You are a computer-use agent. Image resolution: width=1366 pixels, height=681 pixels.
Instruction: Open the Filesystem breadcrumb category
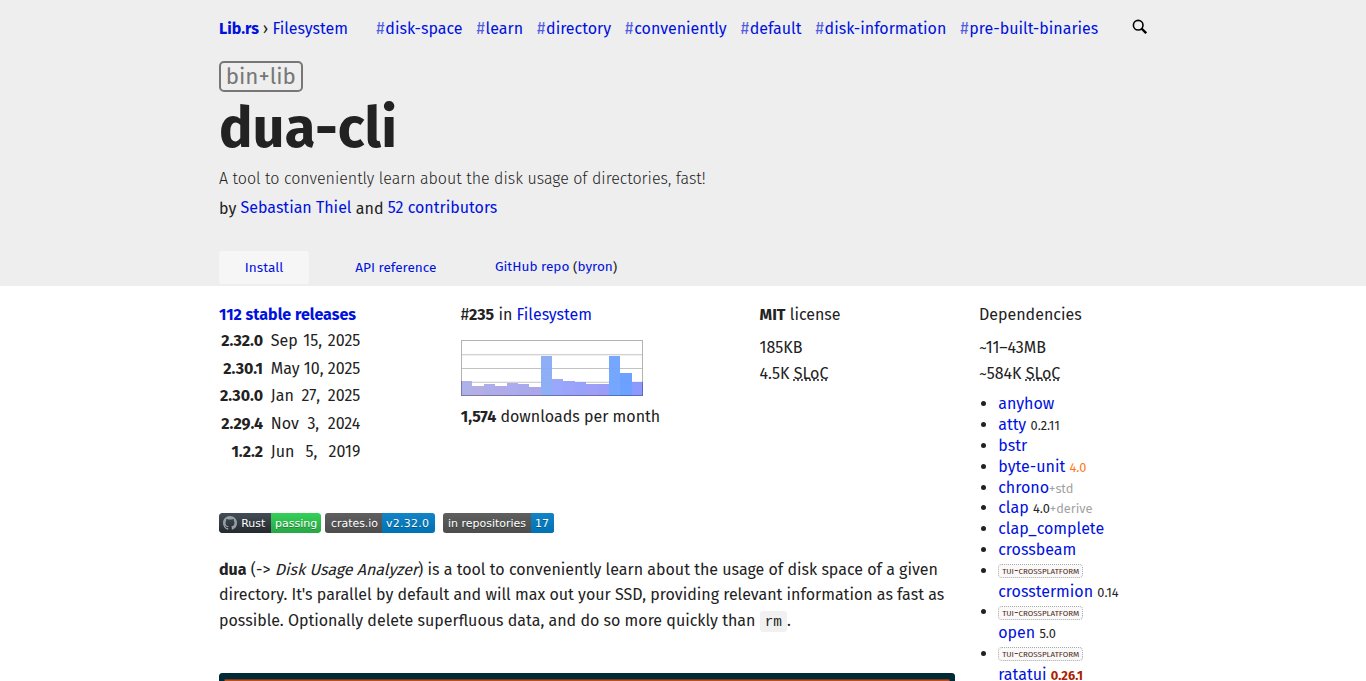(x=310, y=28)
